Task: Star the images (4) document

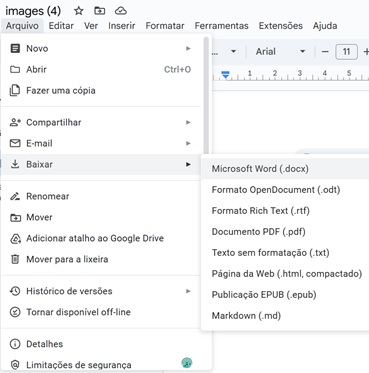Action: pos(79,11)
